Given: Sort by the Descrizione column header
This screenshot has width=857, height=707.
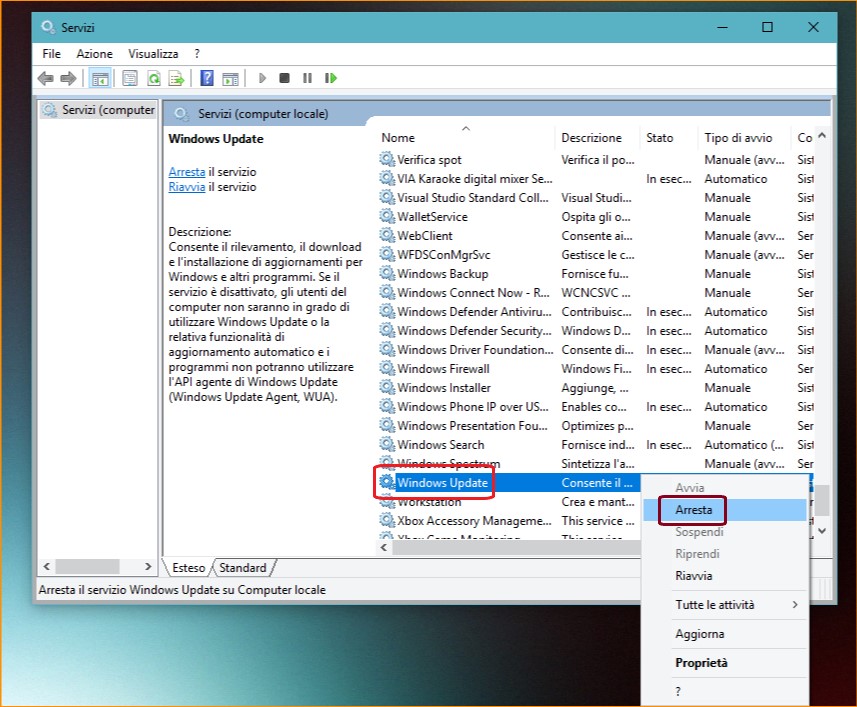Looking at the screenshot, I should (597, 138).
